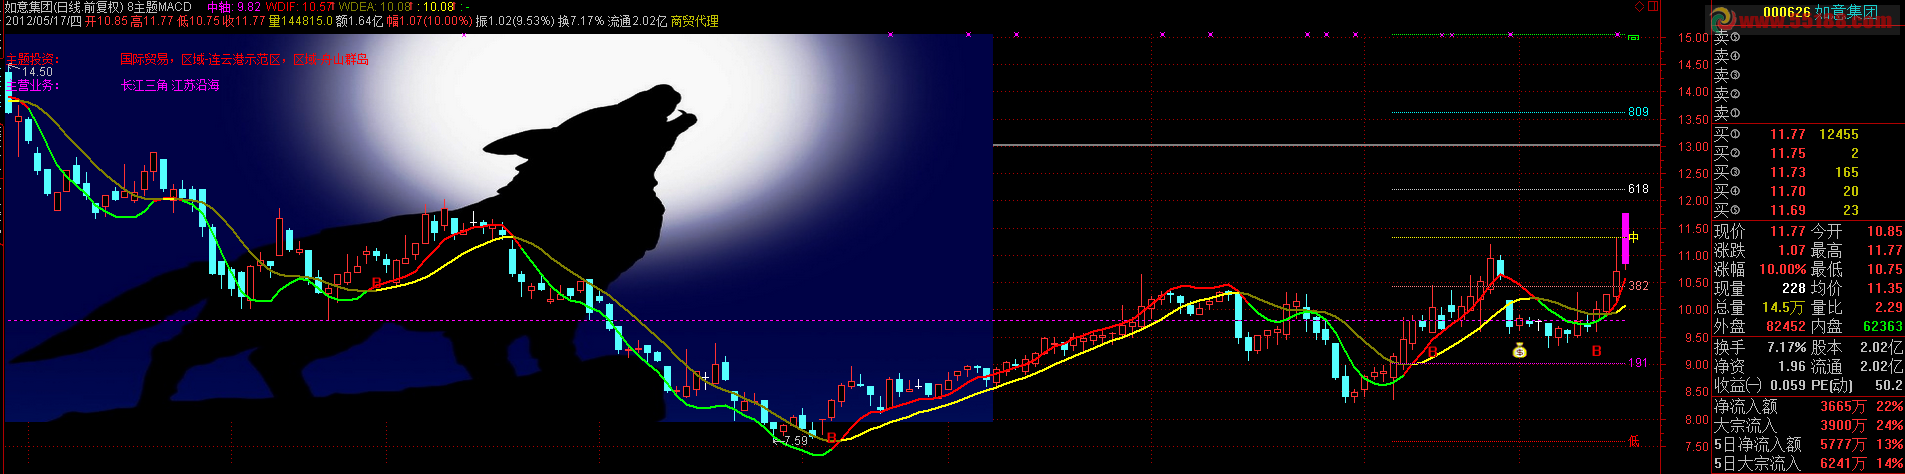Click the 买② bid price 11.75
Image resolution: width=1905 pixels, height=474 pixels.
tap(1788, 153)
